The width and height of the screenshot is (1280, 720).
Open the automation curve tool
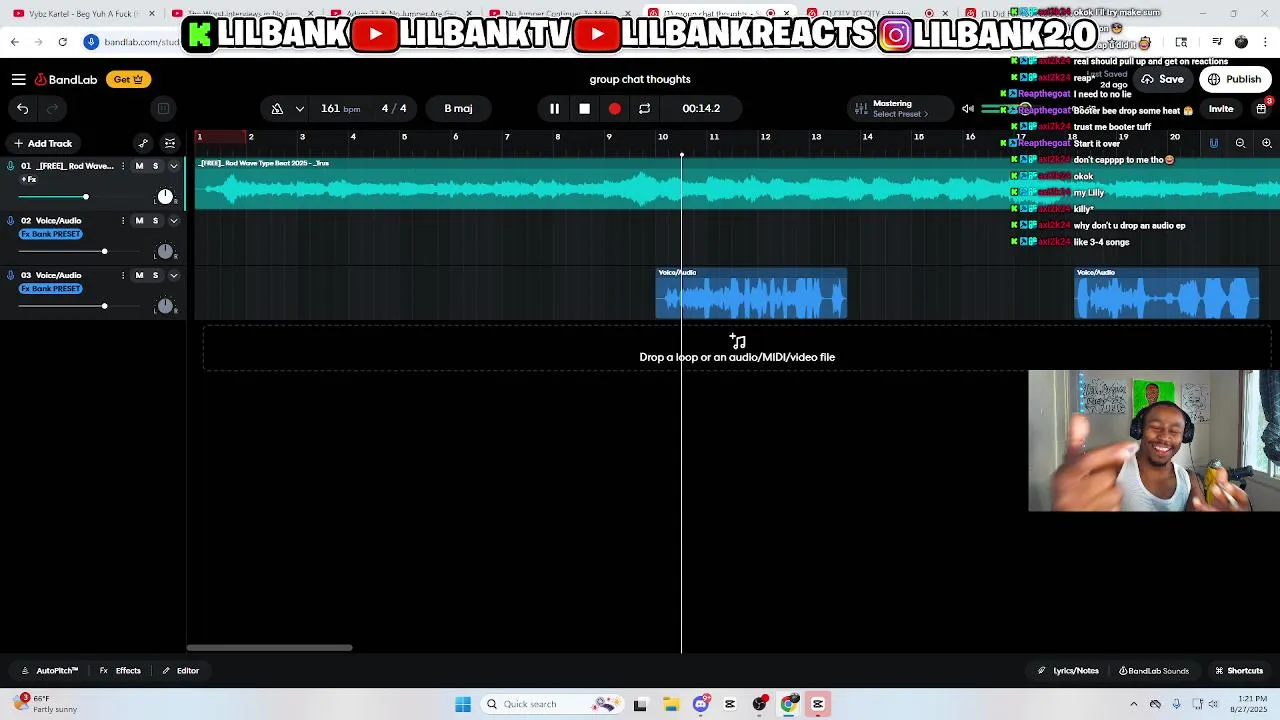(x=143, y=143)
